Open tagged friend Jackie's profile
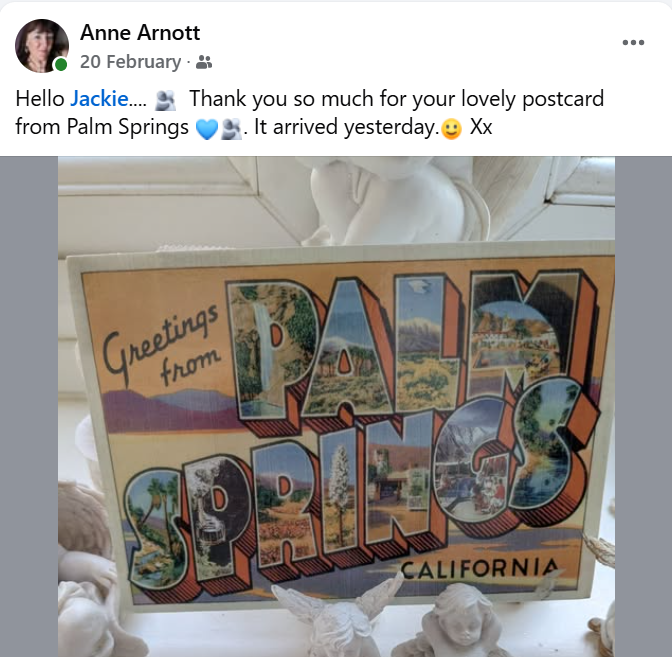 point(99,99)
